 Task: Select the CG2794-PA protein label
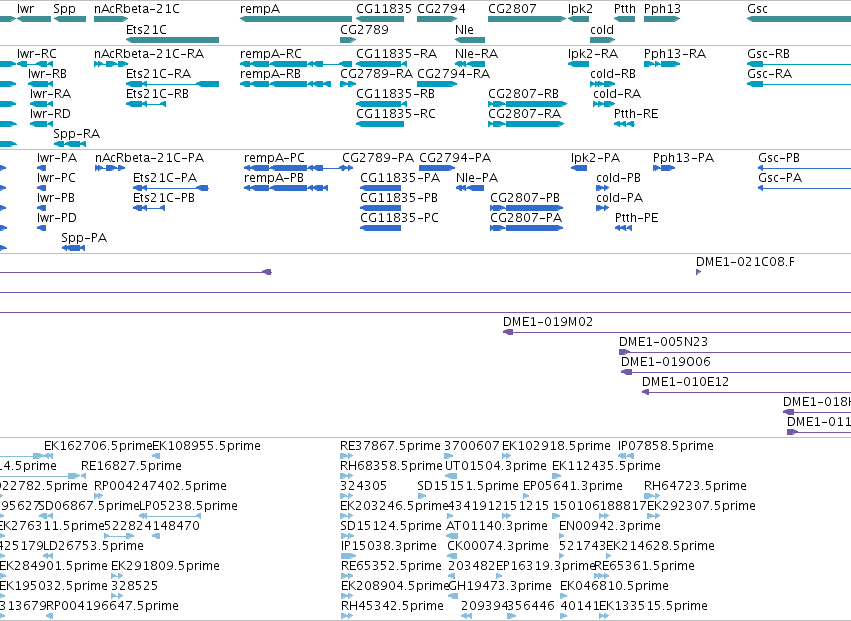click(x=455, y=158)
